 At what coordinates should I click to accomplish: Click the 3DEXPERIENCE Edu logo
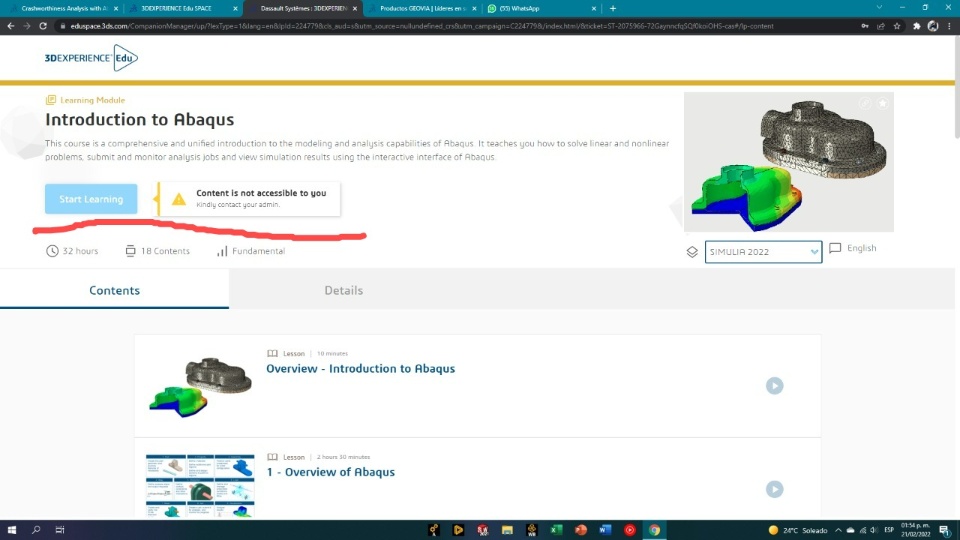(91, 58)
